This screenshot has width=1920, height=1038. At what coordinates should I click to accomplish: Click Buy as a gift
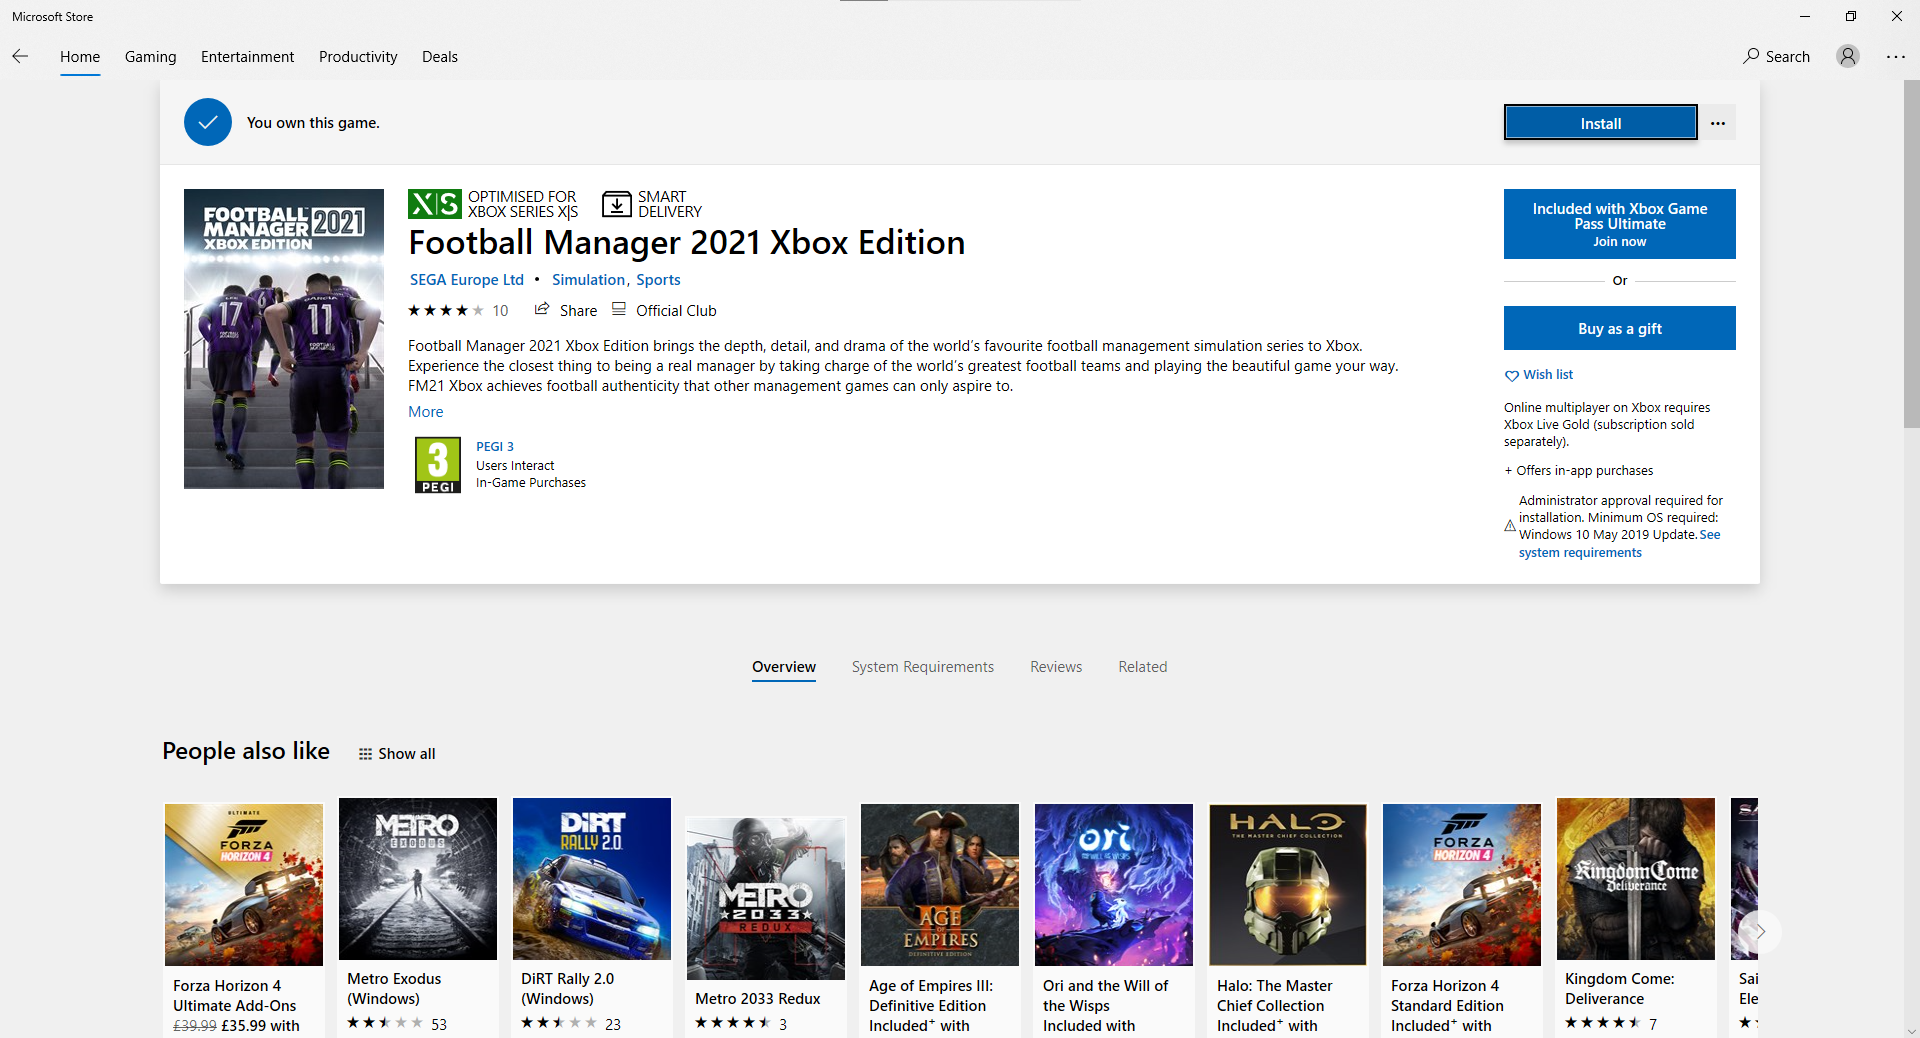[1620, 328]
